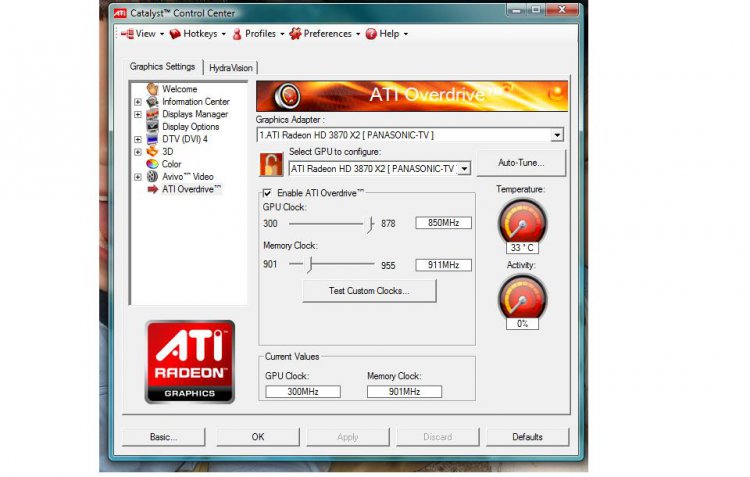Expand the Displays Manager tree node
Screen dimensions: 750x477
(x=138, y=114)
